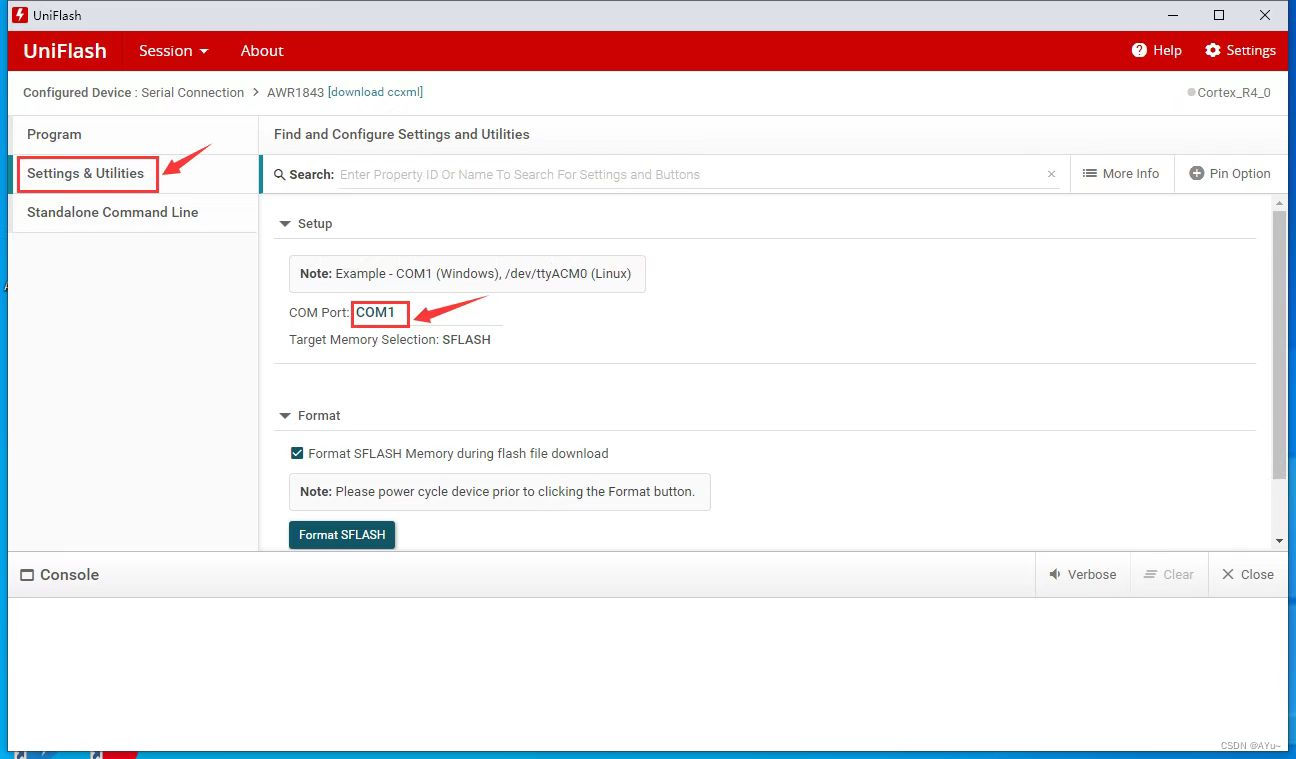Image resolution: width=1296 pixels, height=759 pixels.
Task: Click the SFLASH target memory value
Action: pos(466,340)
